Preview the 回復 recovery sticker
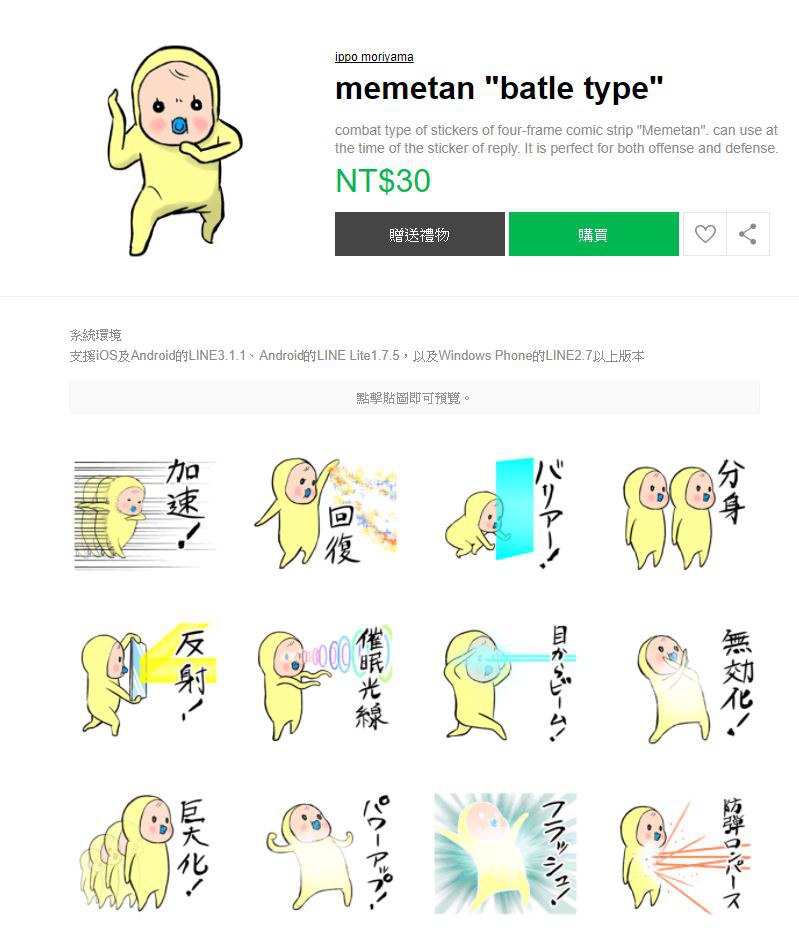799x928 pixels. (x=326, y=514)
